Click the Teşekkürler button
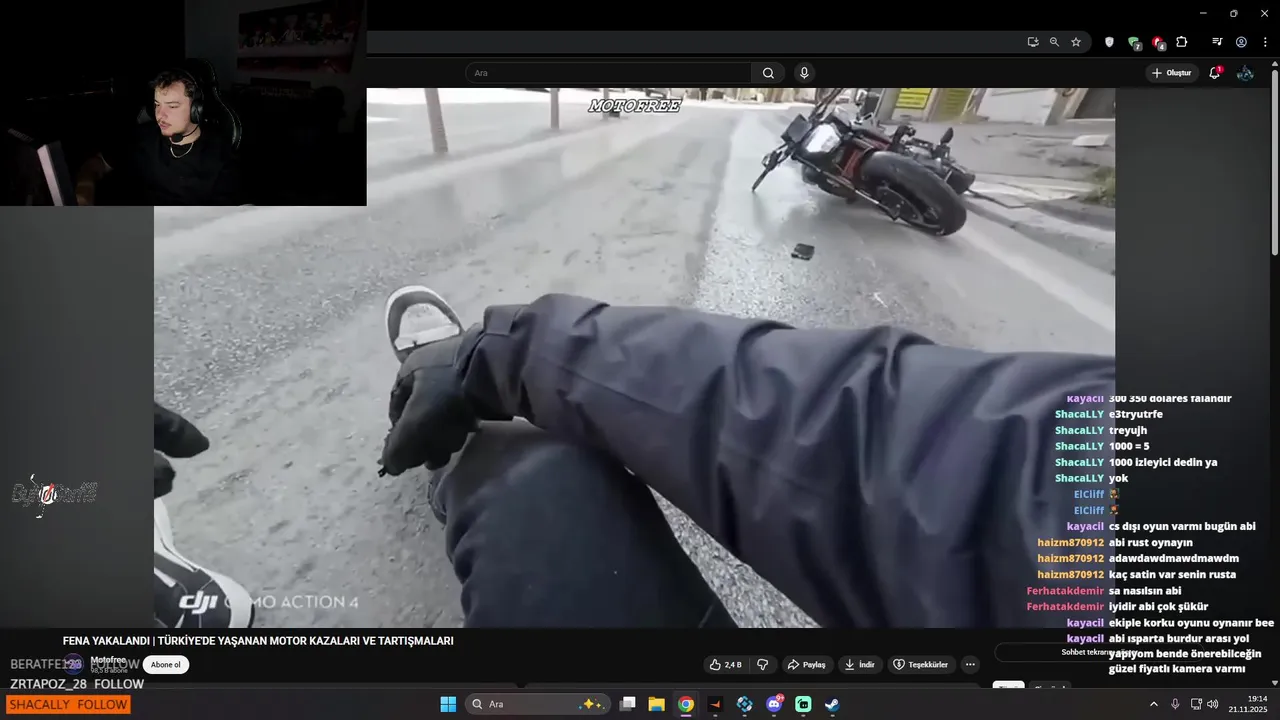 [x=920, y=664]
